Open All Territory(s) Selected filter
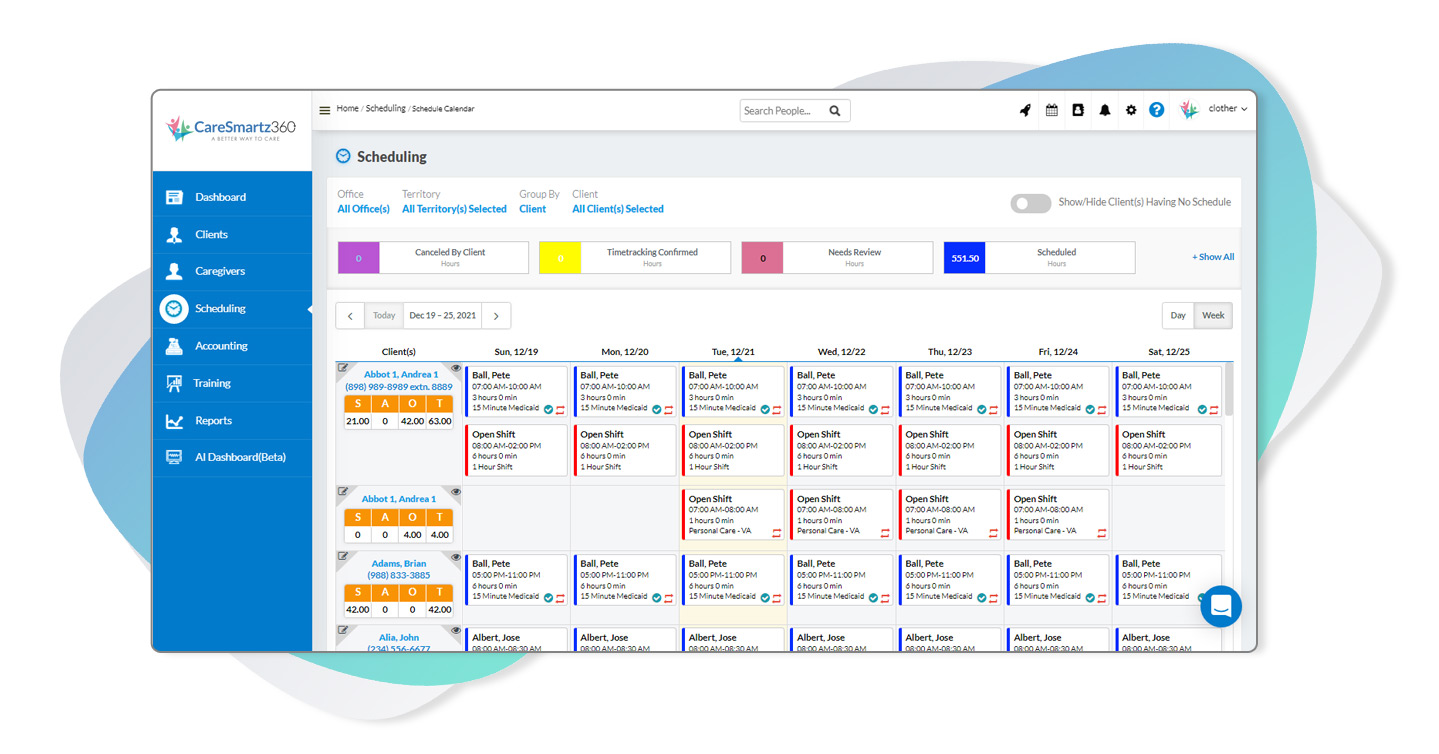Image resolution: width=1439 pixels, height=754 pixels. click(x=454, y=209)
